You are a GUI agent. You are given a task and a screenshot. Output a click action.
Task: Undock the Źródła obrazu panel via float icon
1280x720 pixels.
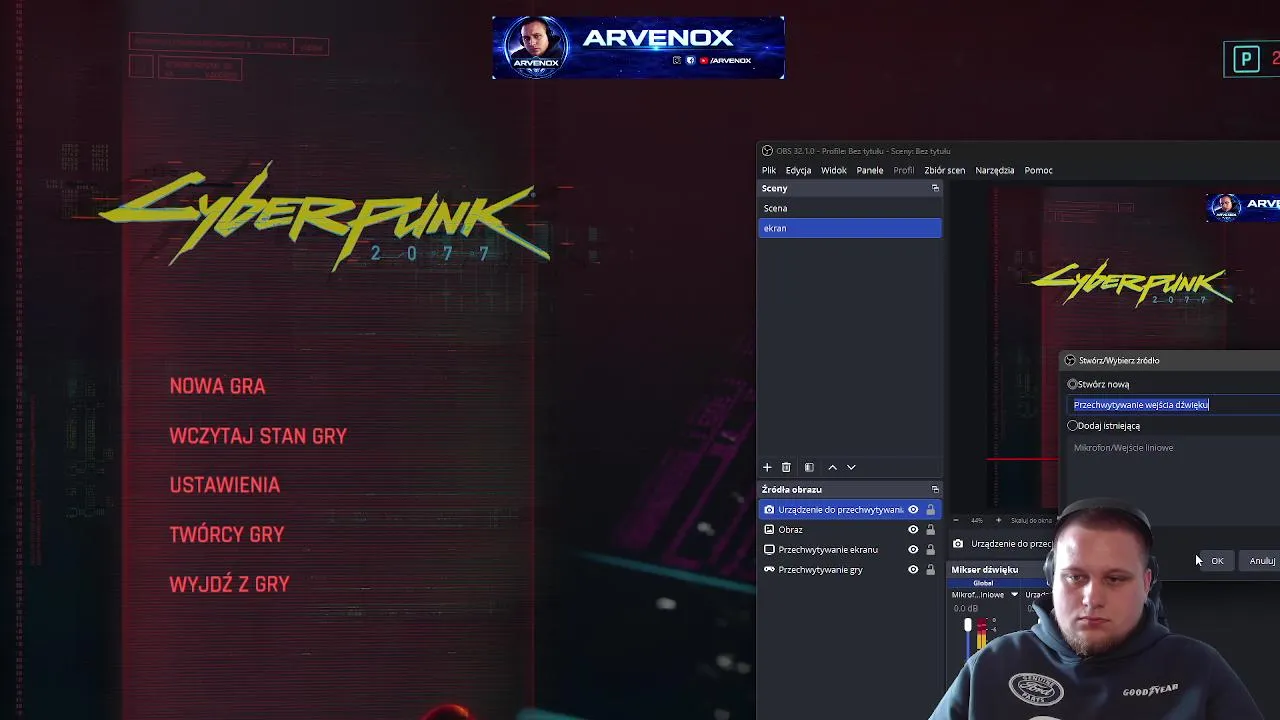[x=935, y=489]
